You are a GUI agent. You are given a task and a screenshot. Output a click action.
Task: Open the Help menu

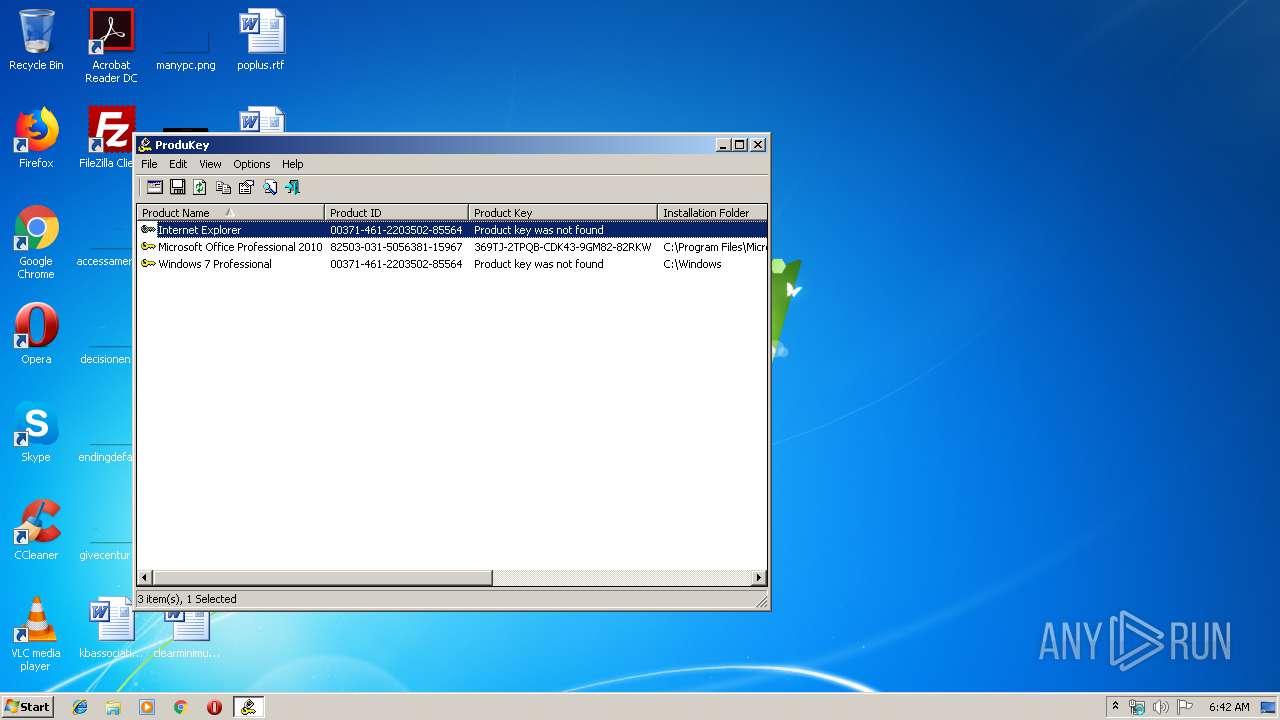click(x=292, y=164)
